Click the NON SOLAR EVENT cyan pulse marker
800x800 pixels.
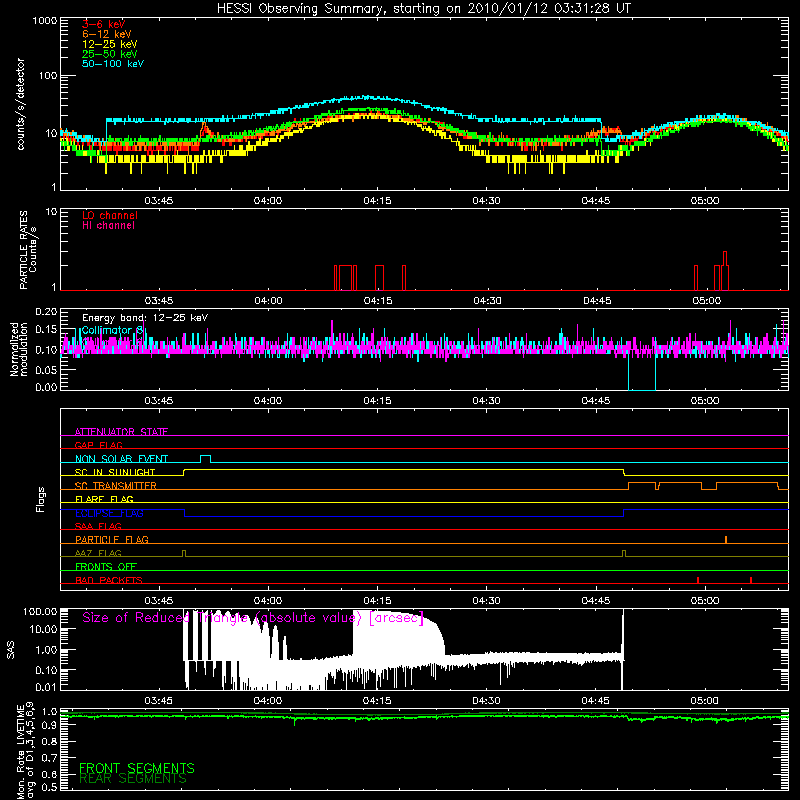coord(205,459)
